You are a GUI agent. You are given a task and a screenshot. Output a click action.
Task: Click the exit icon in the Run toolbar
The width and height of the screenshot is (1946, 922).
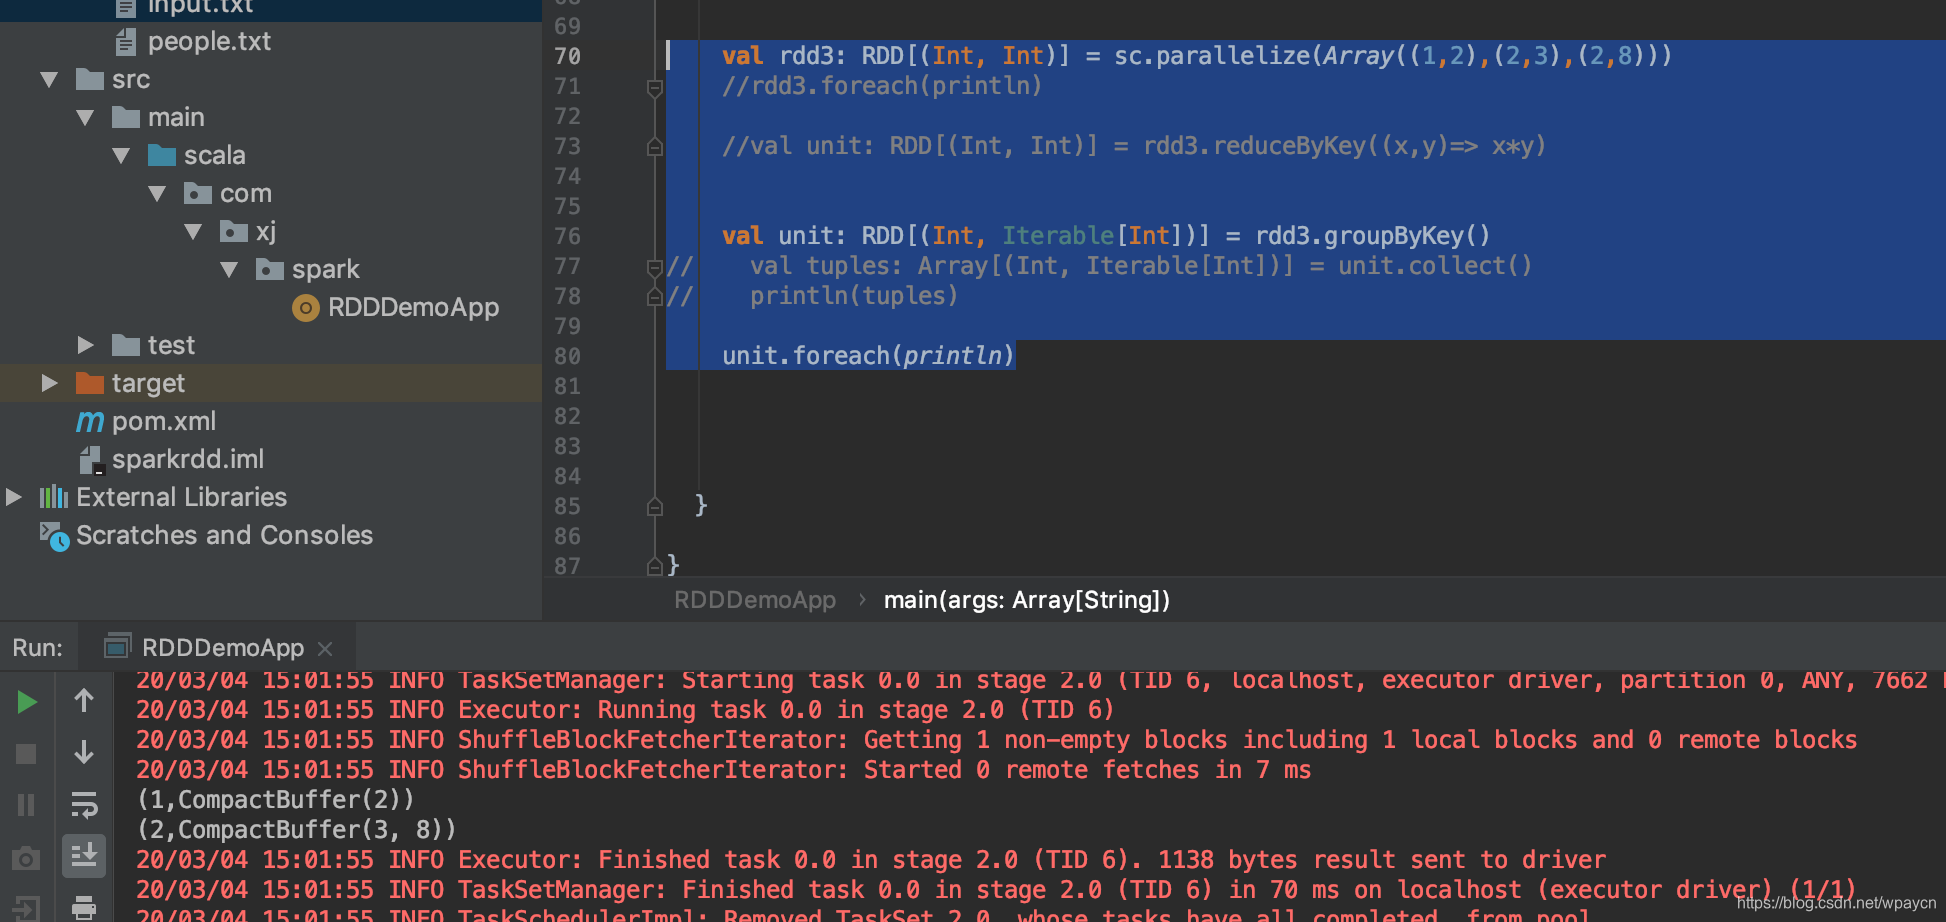[x=27, y=908]
